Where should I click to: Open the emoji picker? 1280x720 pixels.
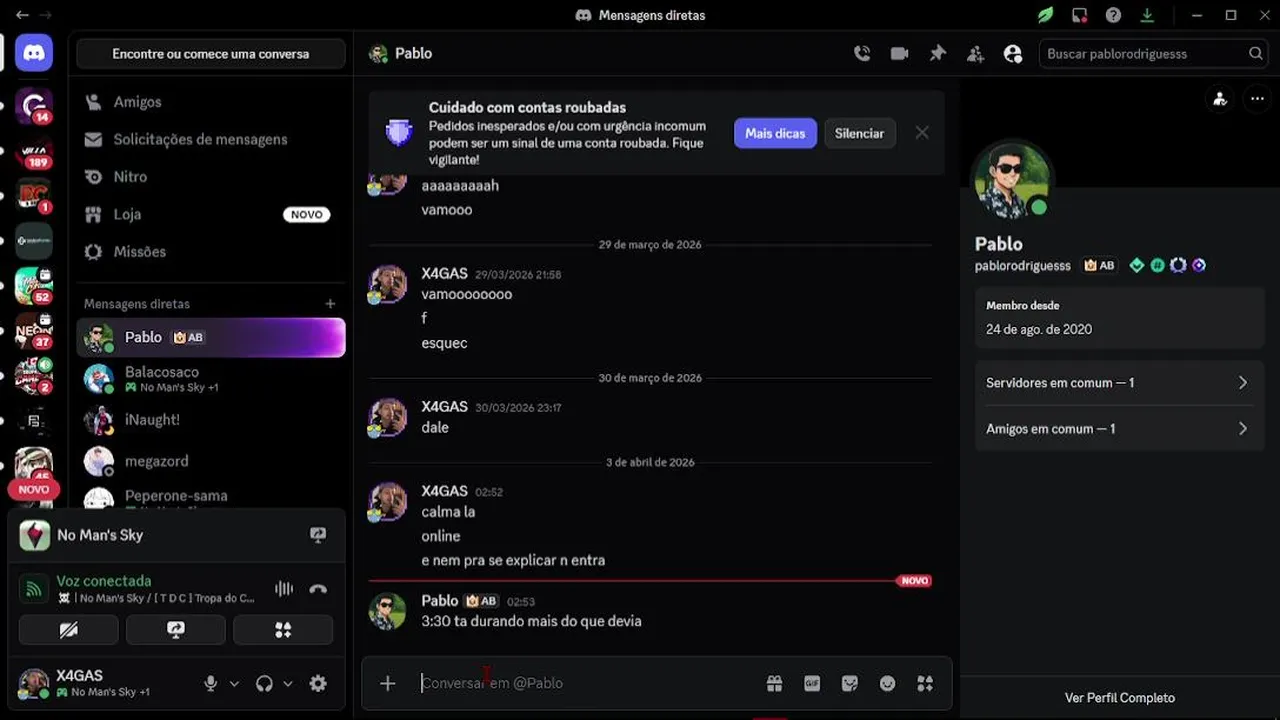click(x=887, y=683)
